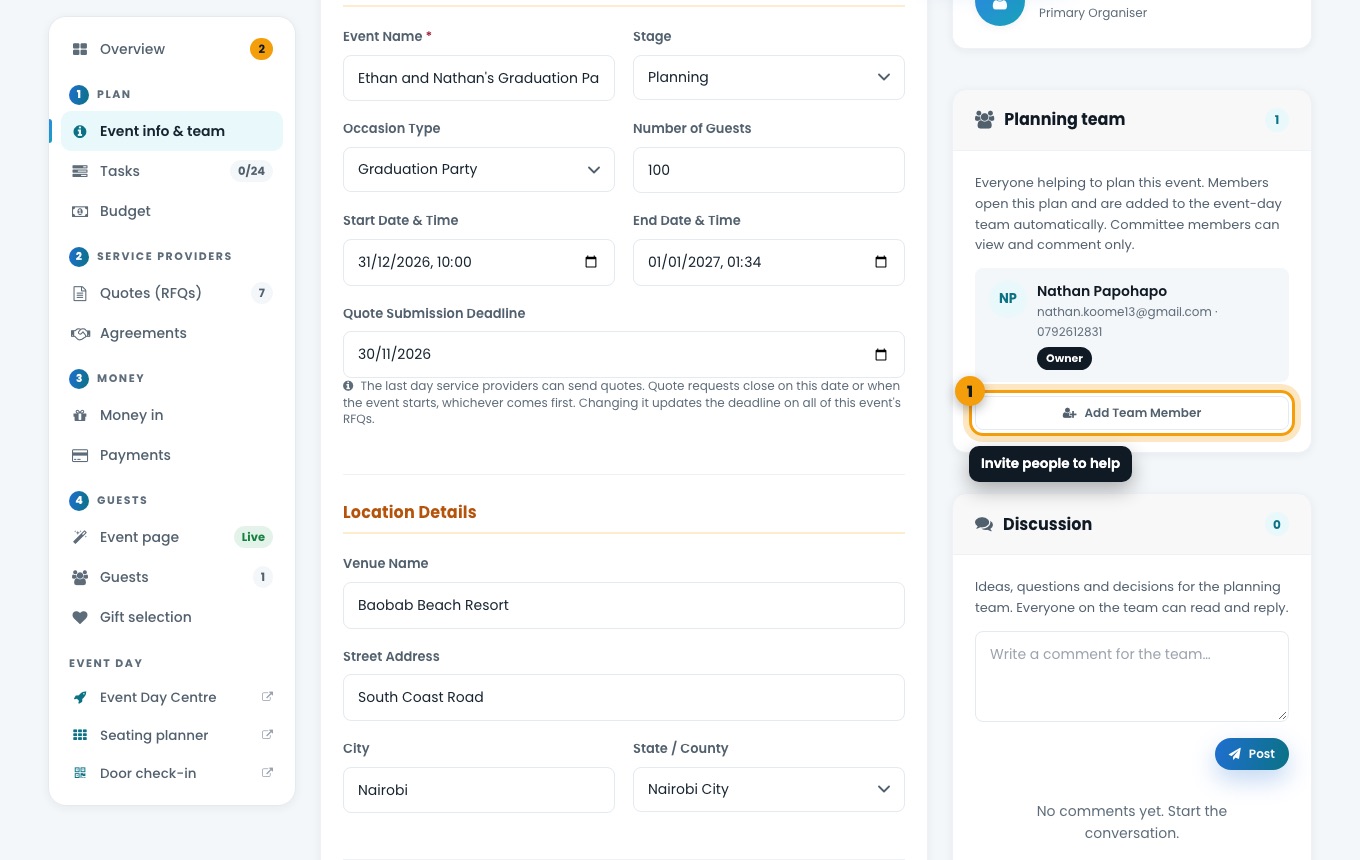Screen dimensions: 1360x860
Task: Click the Add Team Member button
Action: 1132,413
